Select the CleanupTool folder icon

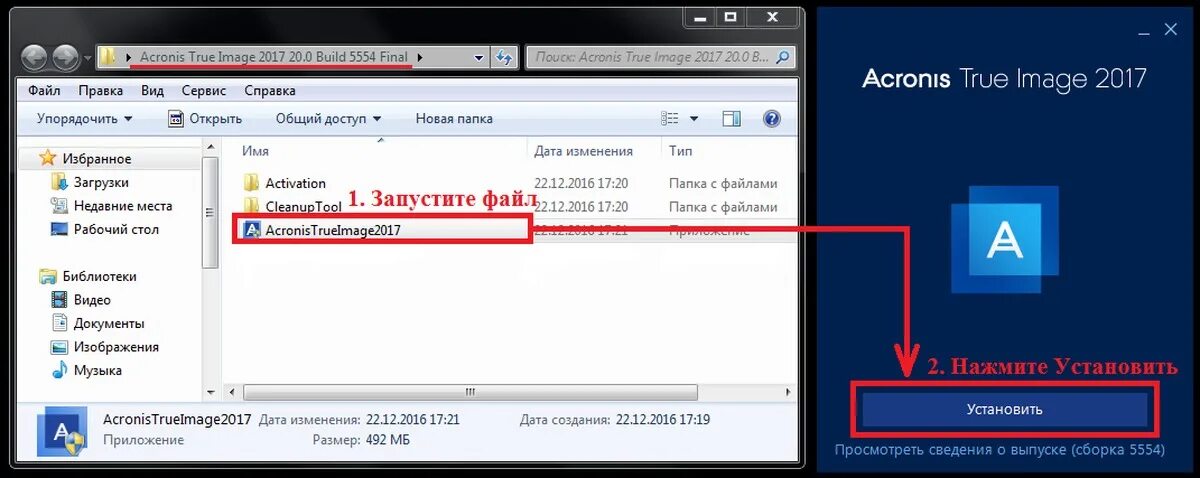(251, 206)
